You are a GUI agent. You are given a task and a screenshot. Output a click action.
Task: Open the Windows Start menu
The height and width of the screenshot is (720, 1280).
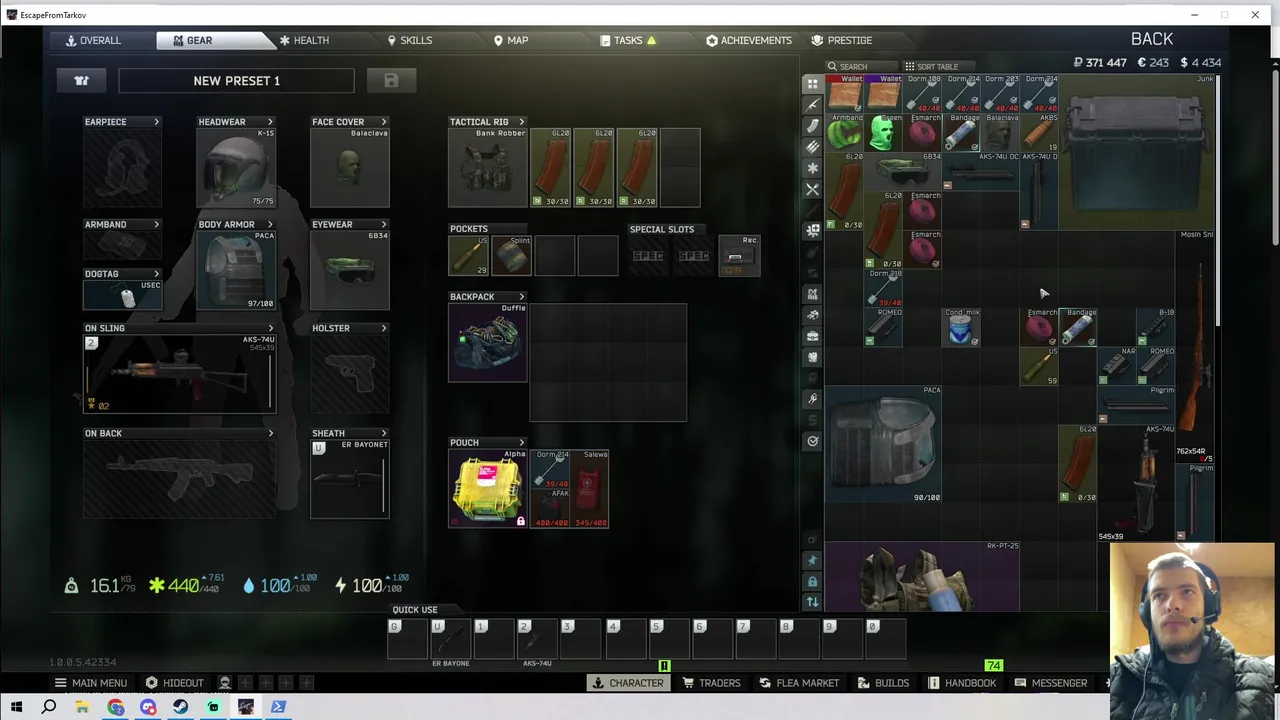coord(16,707)
